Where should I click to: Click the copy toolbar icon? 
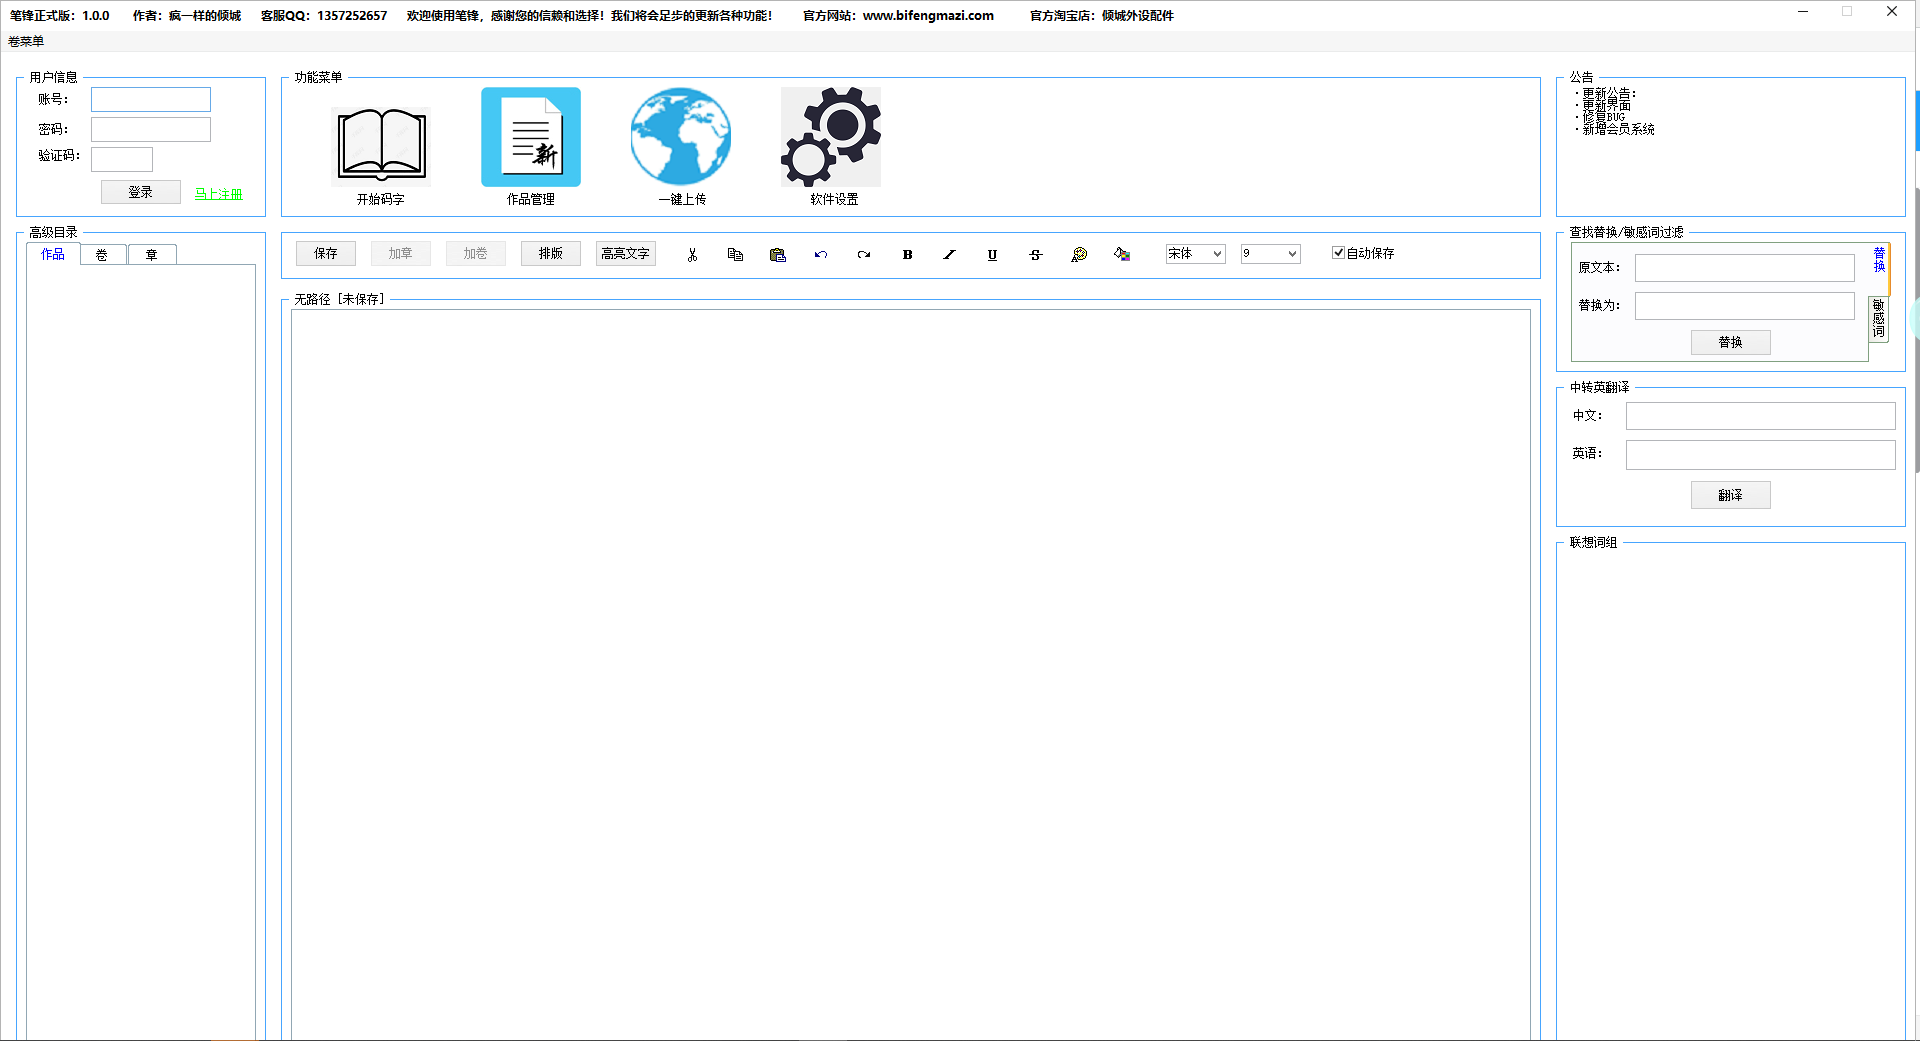click(735, 255)
